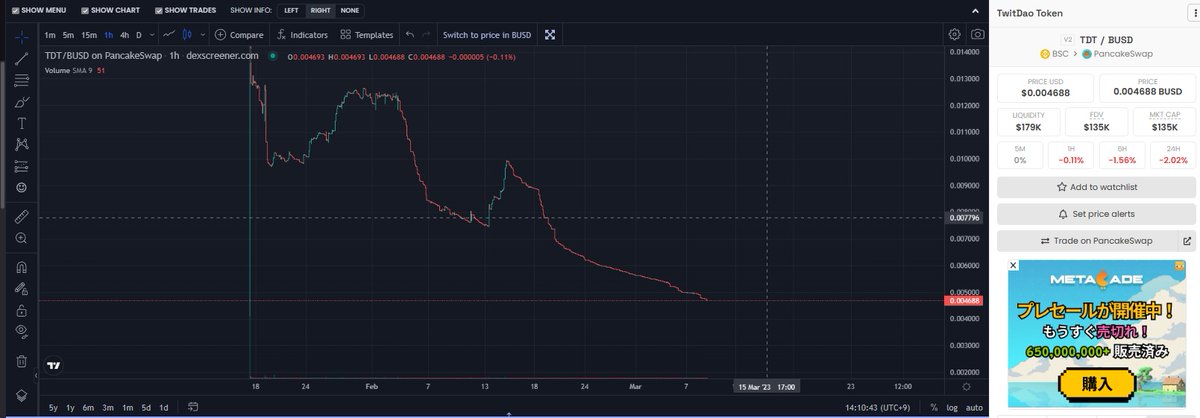Take a chart snapshot with camera icon
1200x418 pixels.
point(977,34)
